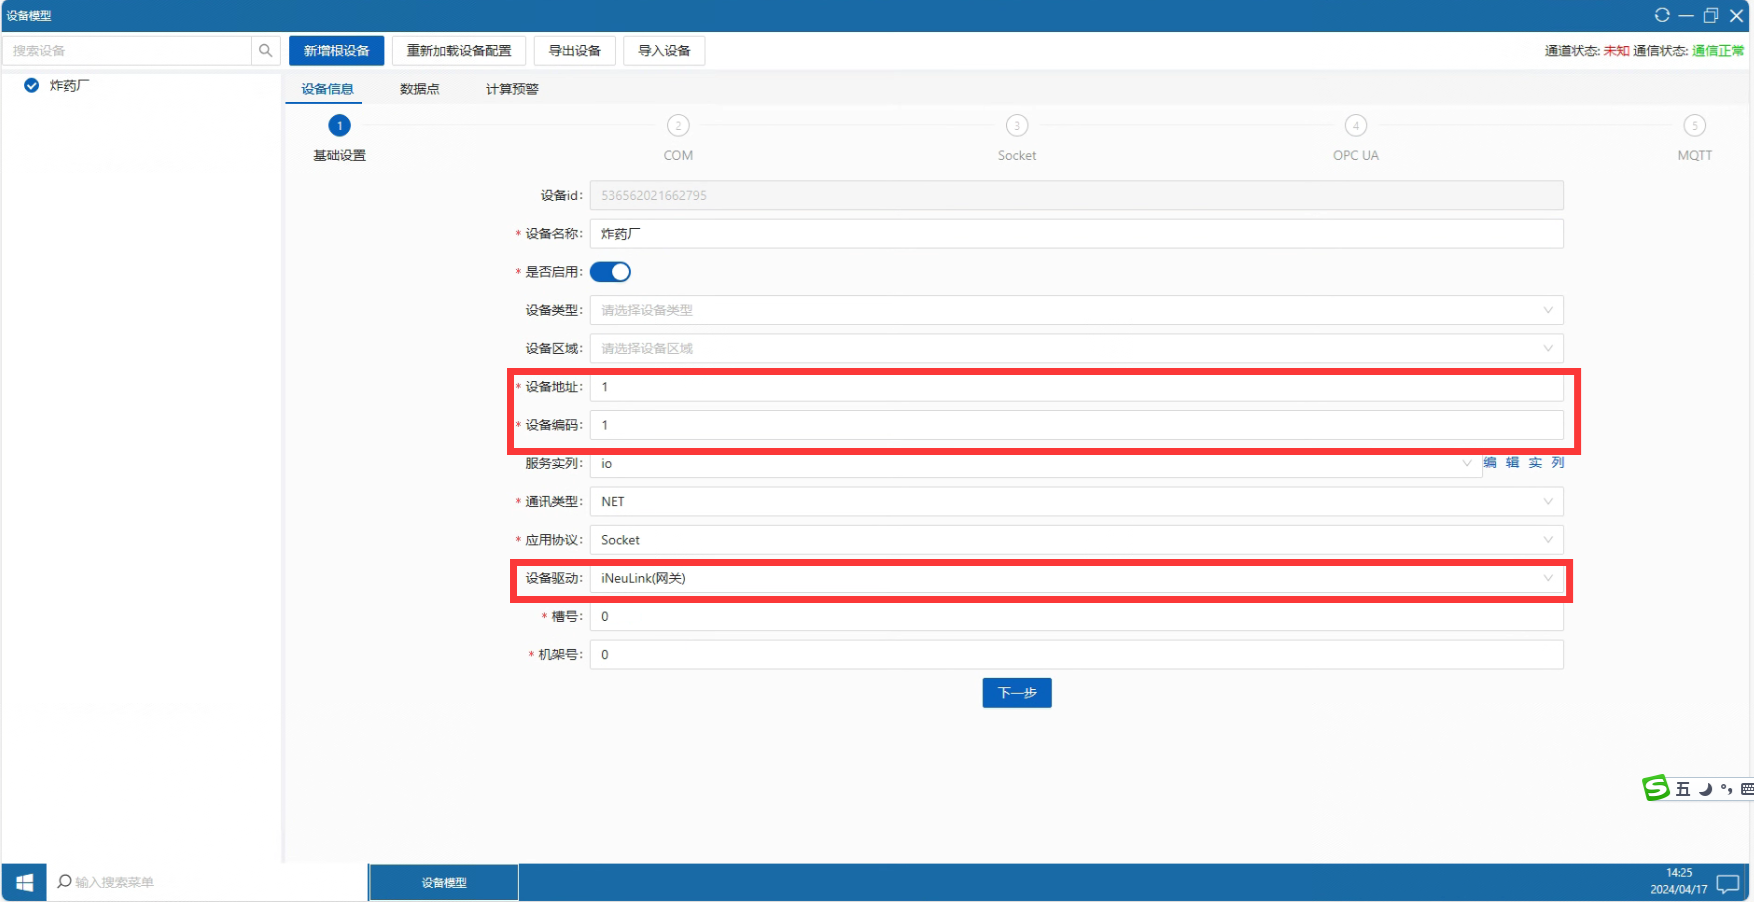Click the 设备地址 input field
Screen dimensions: 1754x902
click(x=1076, y=387)
